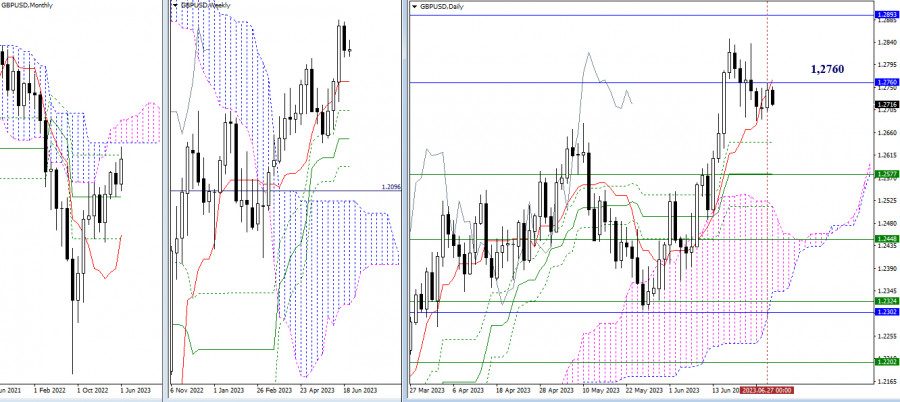The height and width of the screenshot is (402, 900).
Task: Click the 1.2840 value on the price axis
Action: pos(887,42)
